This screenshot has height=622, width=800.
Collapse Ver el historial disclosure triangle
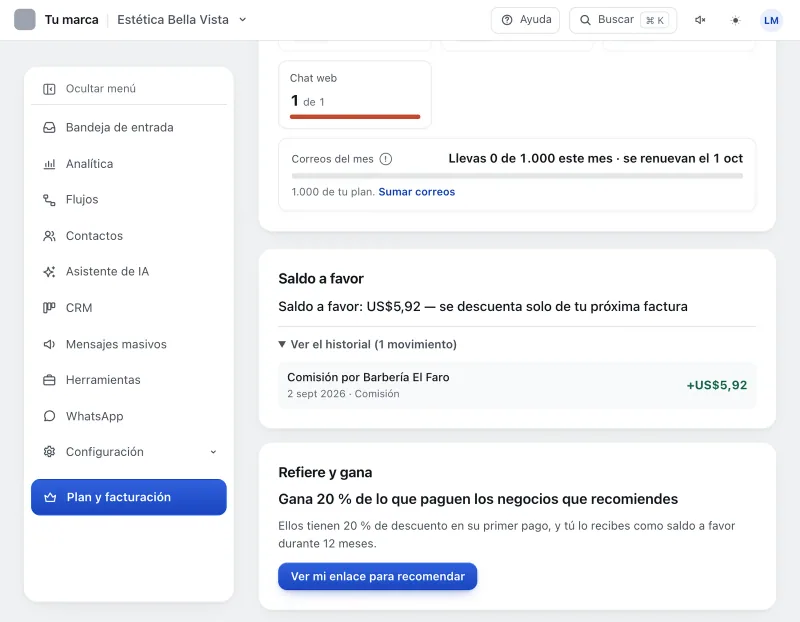coord(282,344)
